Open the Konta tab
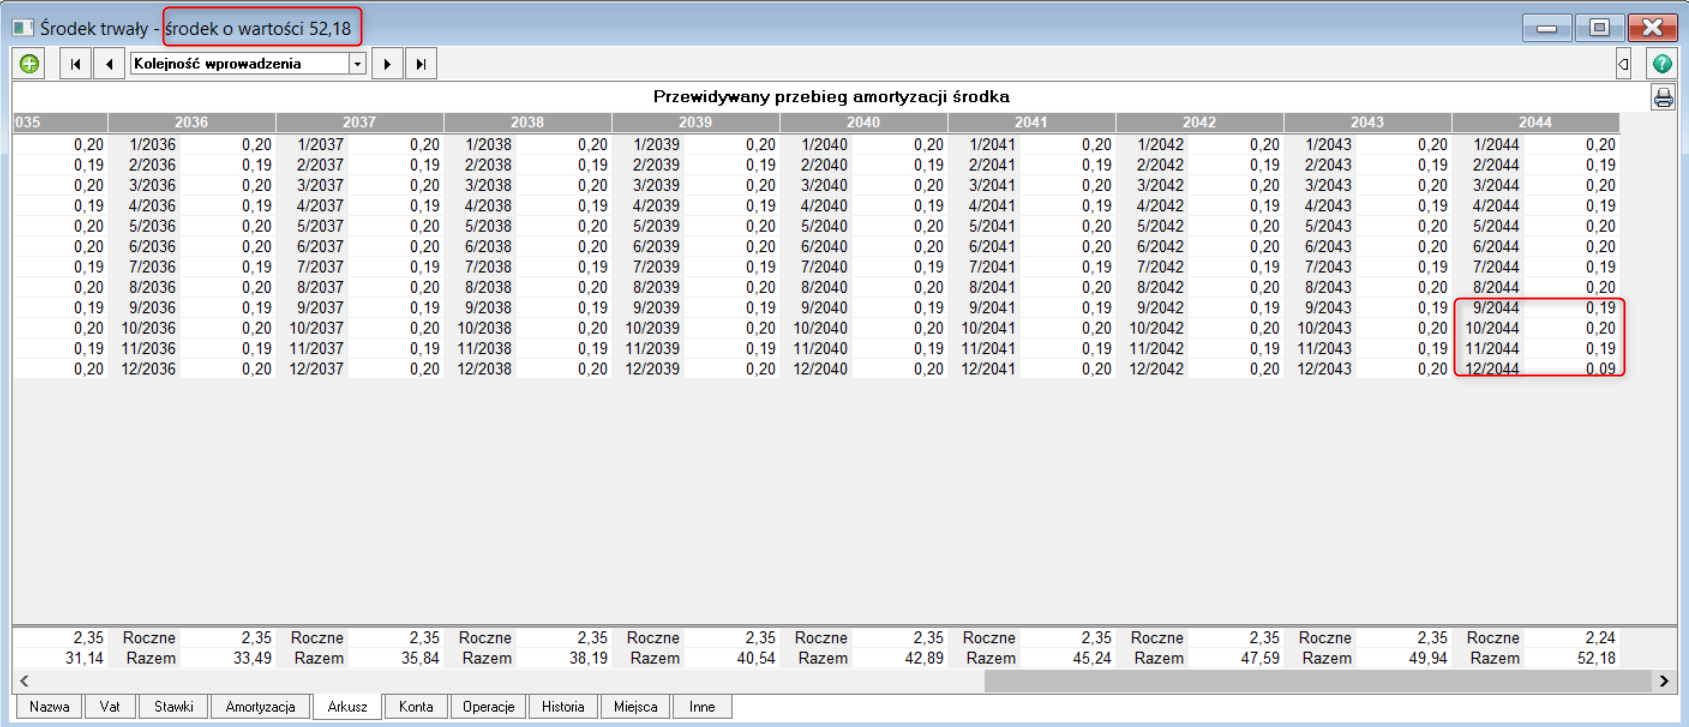The width and height of the screenshot is (1689, 727). coord(416,707)
